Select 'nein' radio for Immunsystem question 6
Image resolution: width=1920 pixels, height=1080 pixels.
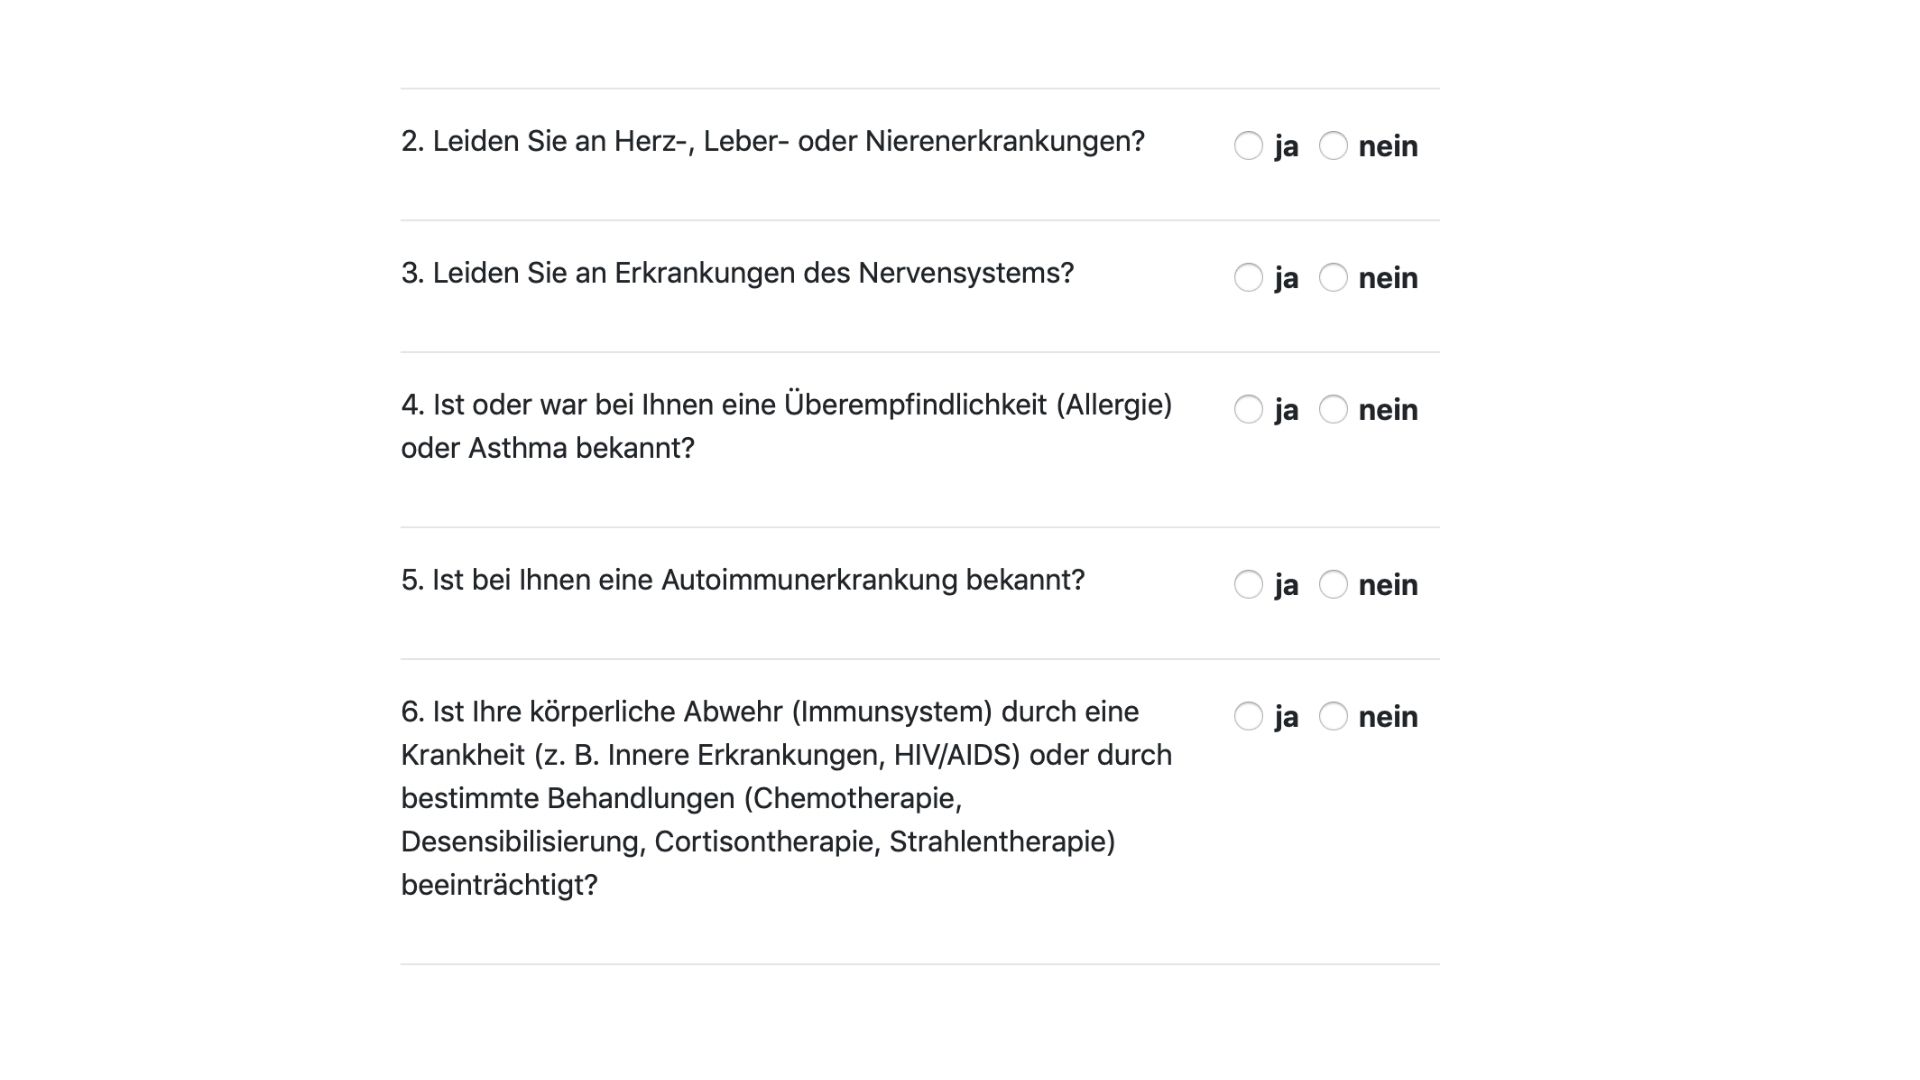click(1333, 717)
